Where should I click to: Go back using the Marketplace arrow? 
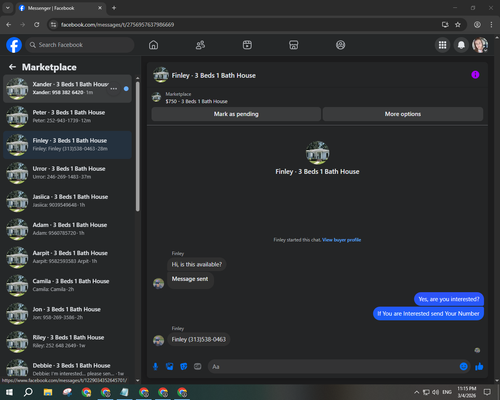[x=13, y=67]
